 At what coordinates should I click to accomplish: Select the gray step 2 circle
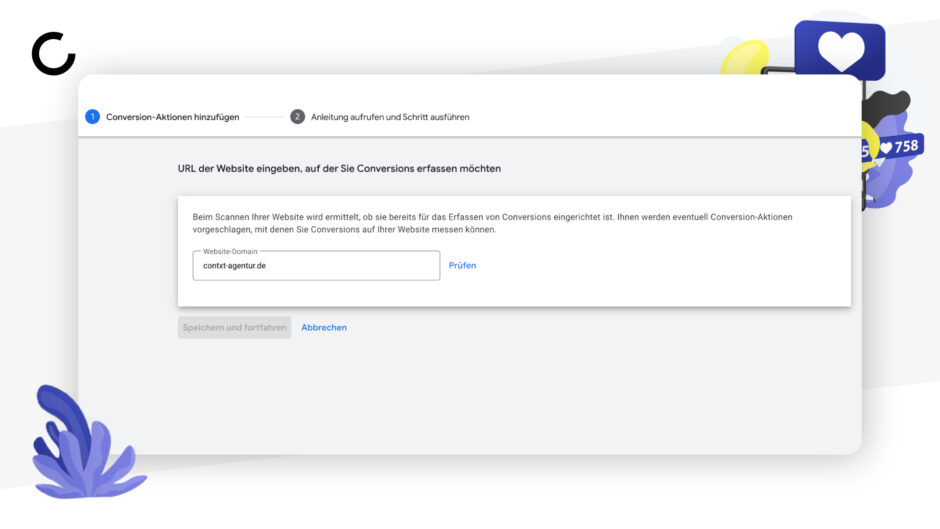click(297, 116)
